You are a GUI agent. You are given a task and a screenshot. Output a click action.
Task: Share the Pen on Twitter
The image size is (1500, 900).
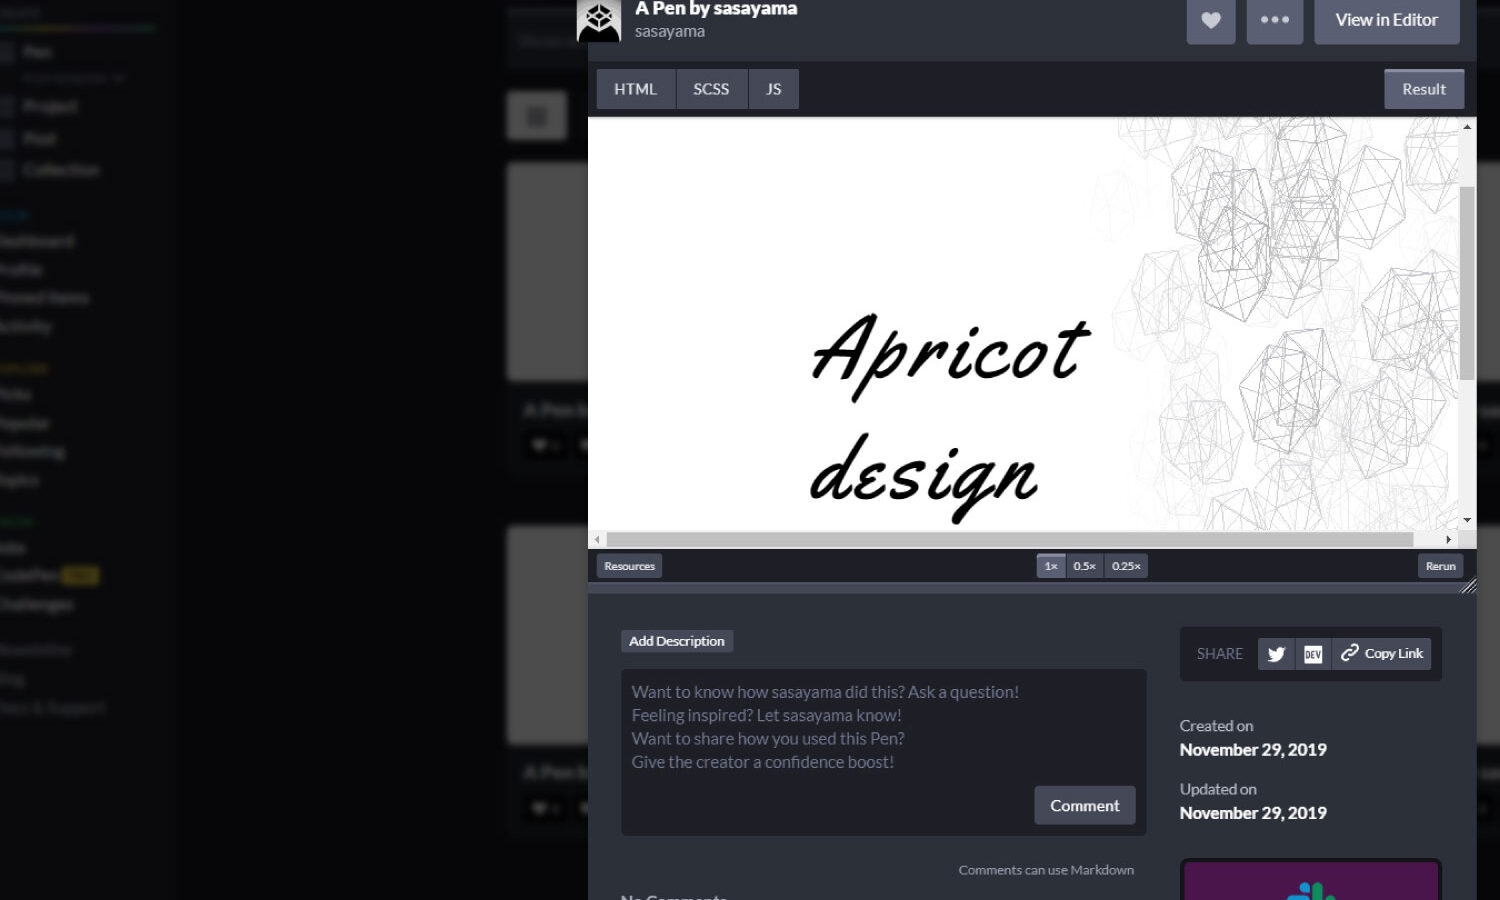1276,654
